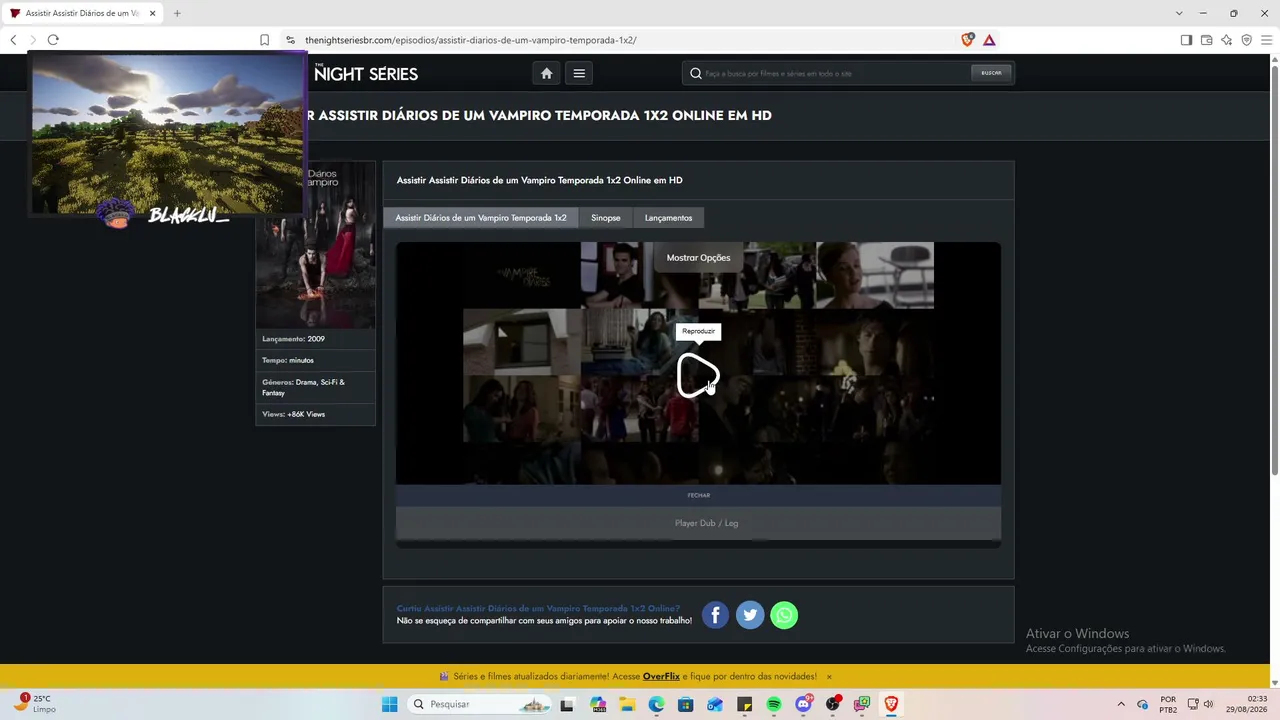The width and height of the screenshot is (1280, 720).
Task: Click the 'Gêneros: Drama, Sci-Fi & Fantasy' text
Action: click(x=304, y=387)
